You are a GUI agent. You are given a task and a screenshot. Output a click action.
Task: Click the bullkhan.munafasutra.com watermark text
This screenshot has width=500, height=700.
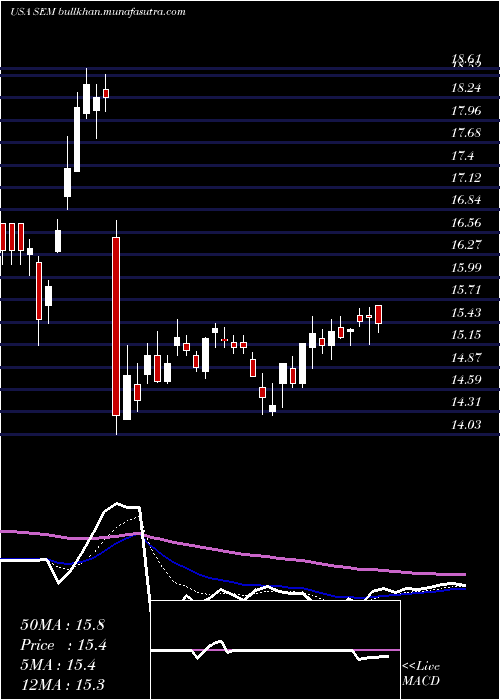pos(122,12)
